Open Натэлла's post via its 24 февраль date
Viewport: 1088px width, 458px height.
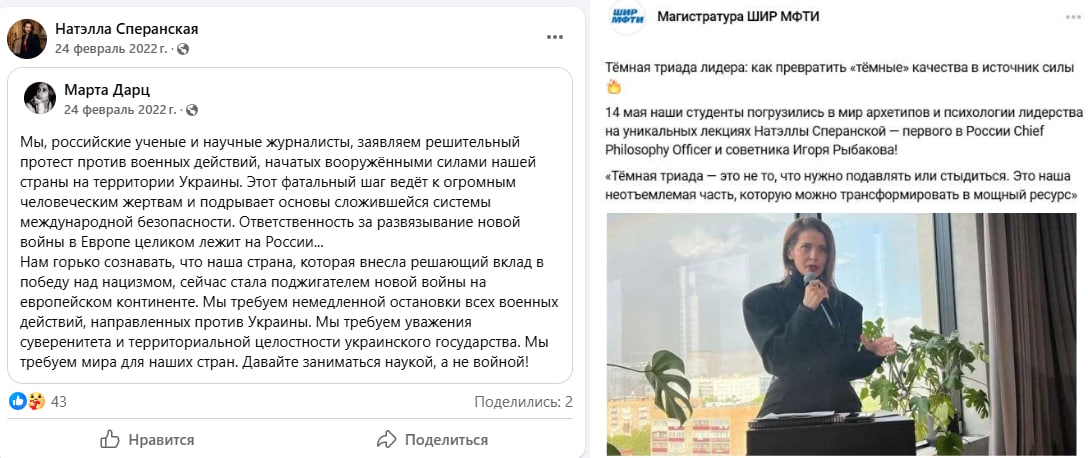click(114, 48)
